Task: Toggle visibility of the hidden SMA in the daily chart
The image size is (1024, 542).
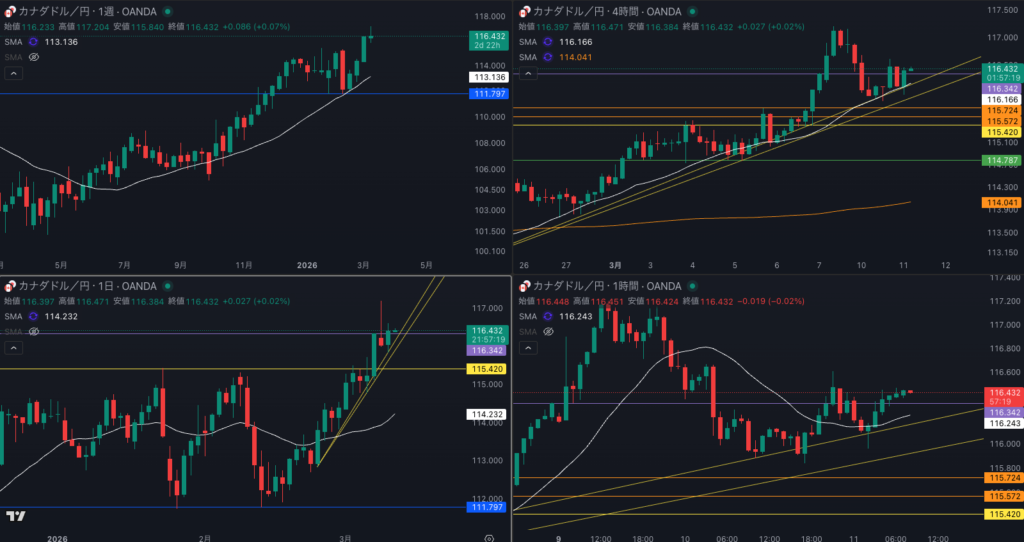Action: (x=33, y=331)
